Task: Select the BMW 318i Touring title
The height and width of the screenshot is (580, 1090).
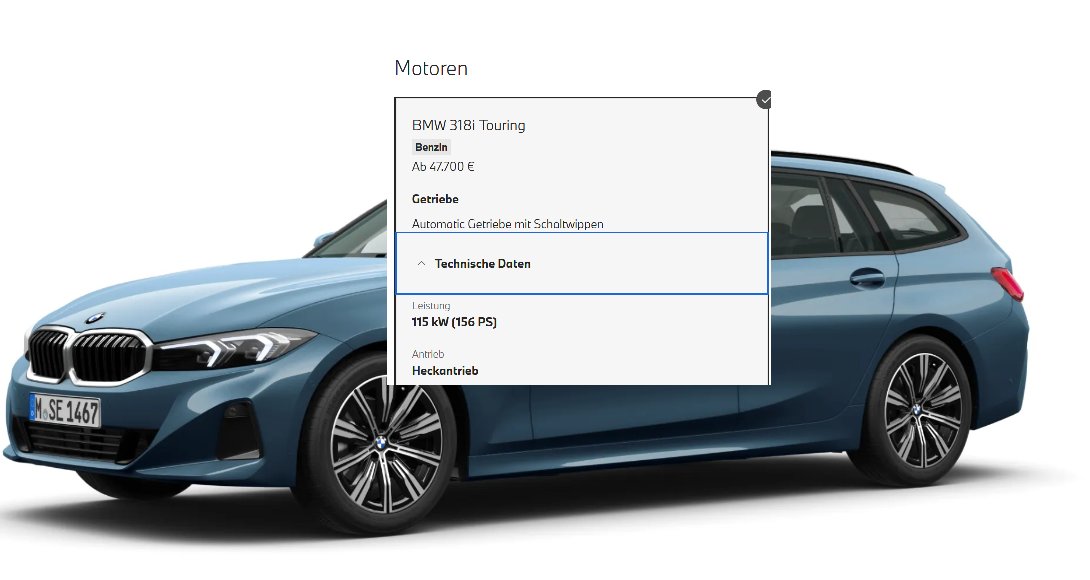Action: [x=469, y=125]
